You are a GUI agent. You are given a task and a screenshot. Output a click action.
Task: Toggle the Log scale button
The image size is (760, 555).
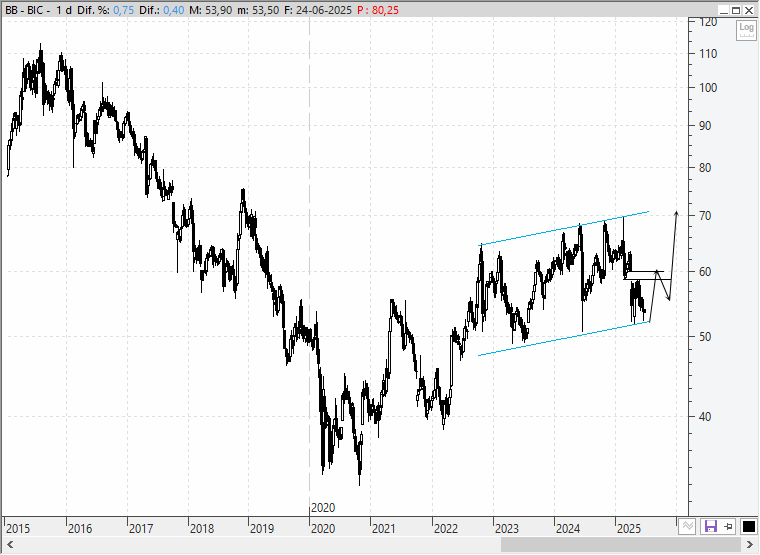[746, 31]
